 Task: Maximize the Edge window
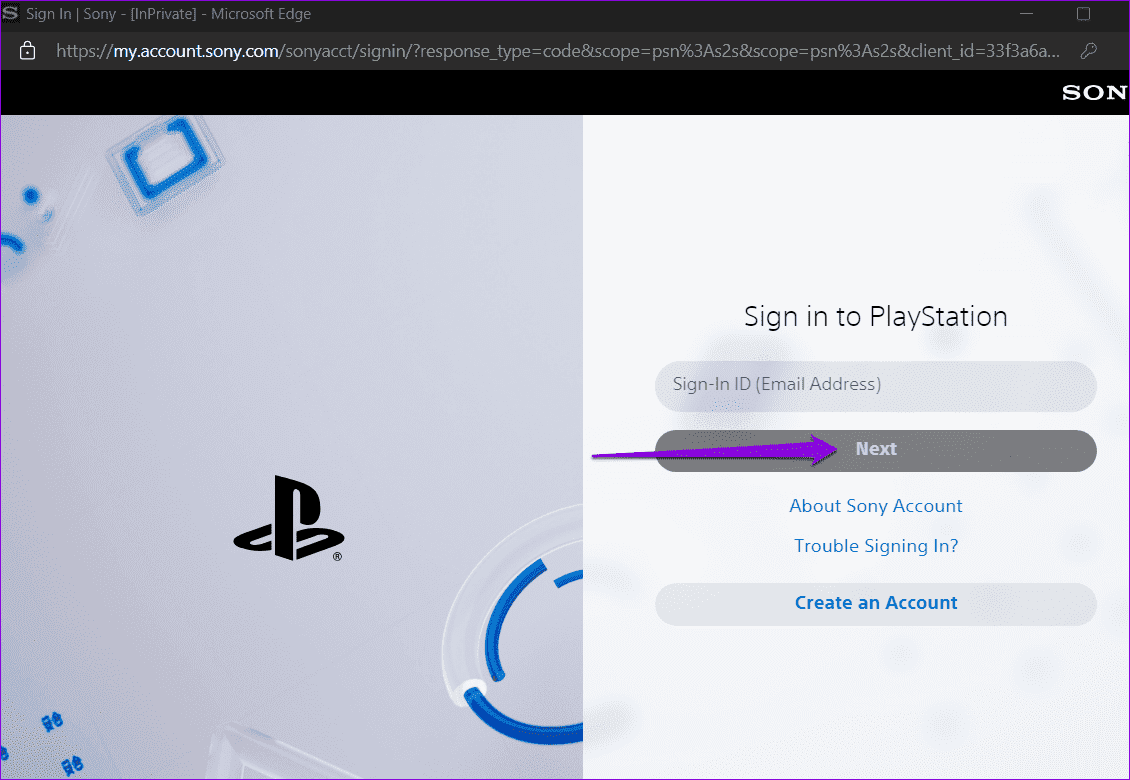point(1083,14)
